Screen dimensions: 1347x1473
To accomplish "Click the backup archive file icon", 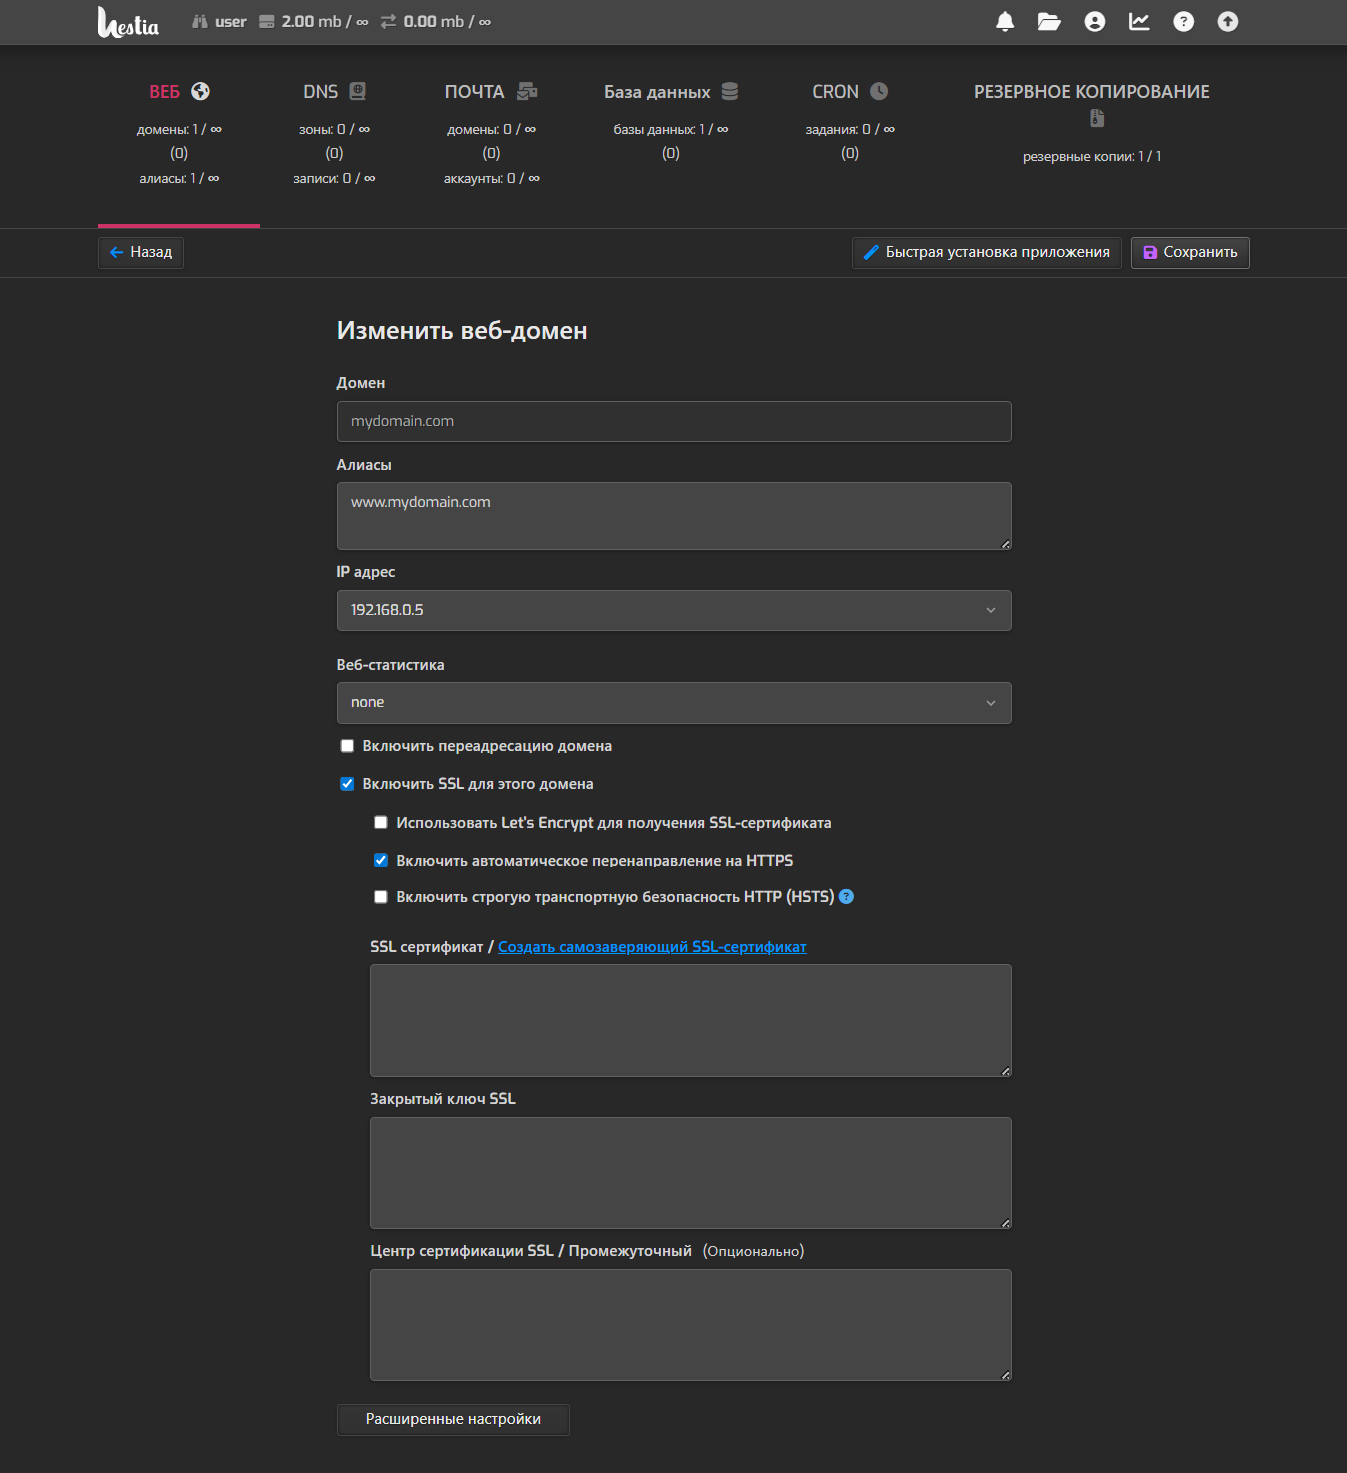I will coord(1097,118).
